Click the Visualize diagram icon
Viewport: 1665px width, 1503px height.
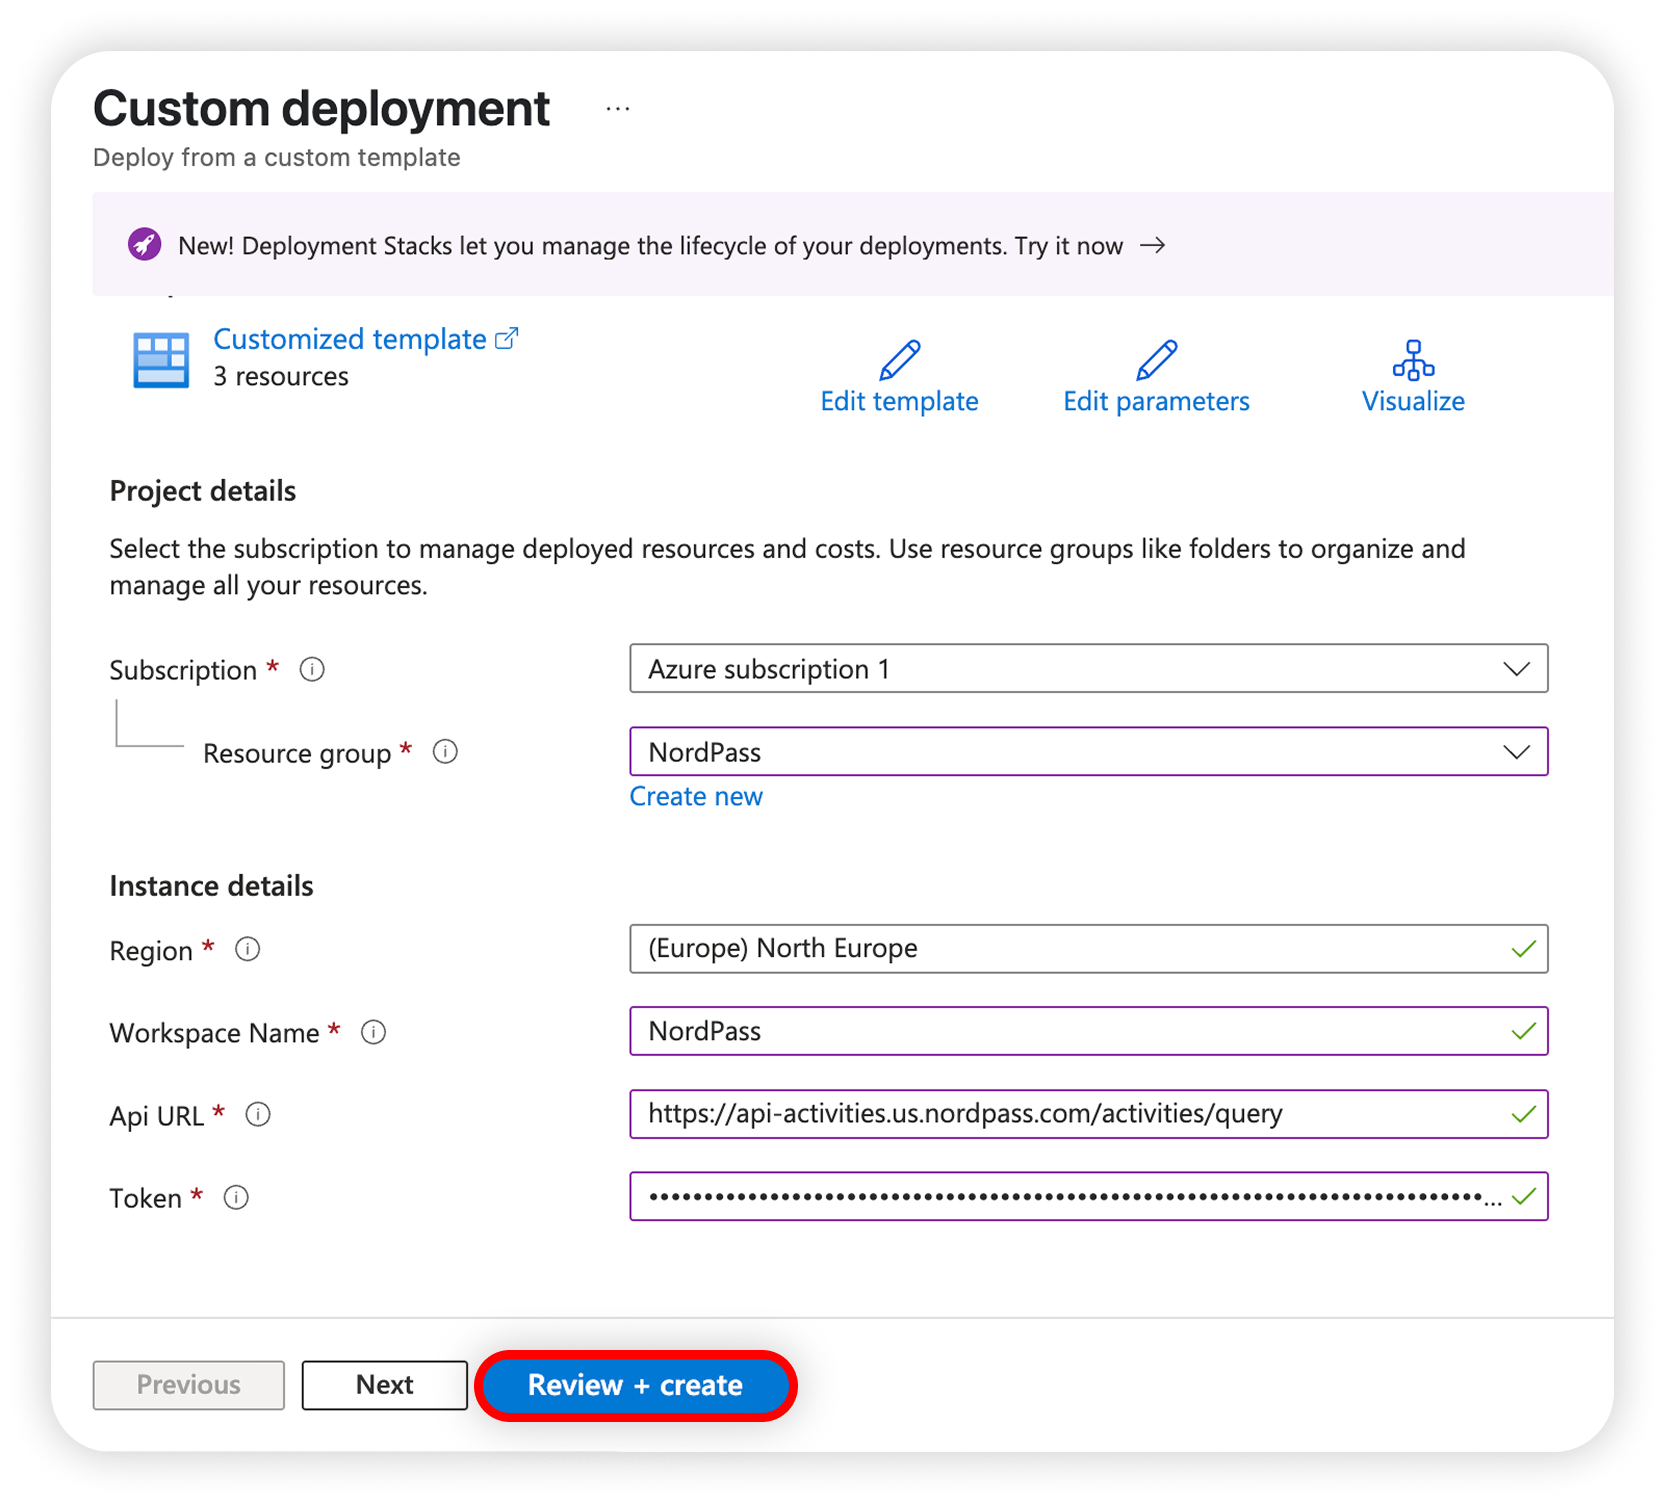point(1413,360)
